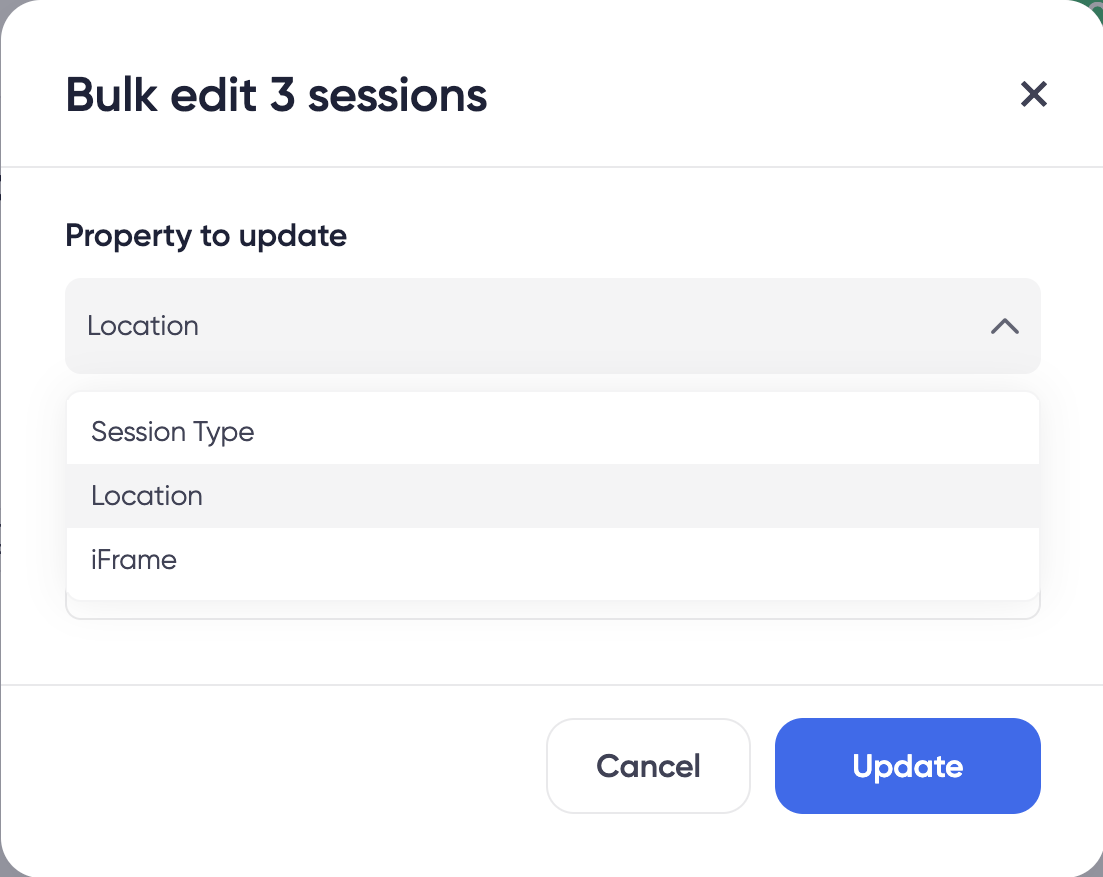The image size is (1103, 877).
Task: Confirm changes with the Update button
Action: pyautogui.click(x=907, y=766)
